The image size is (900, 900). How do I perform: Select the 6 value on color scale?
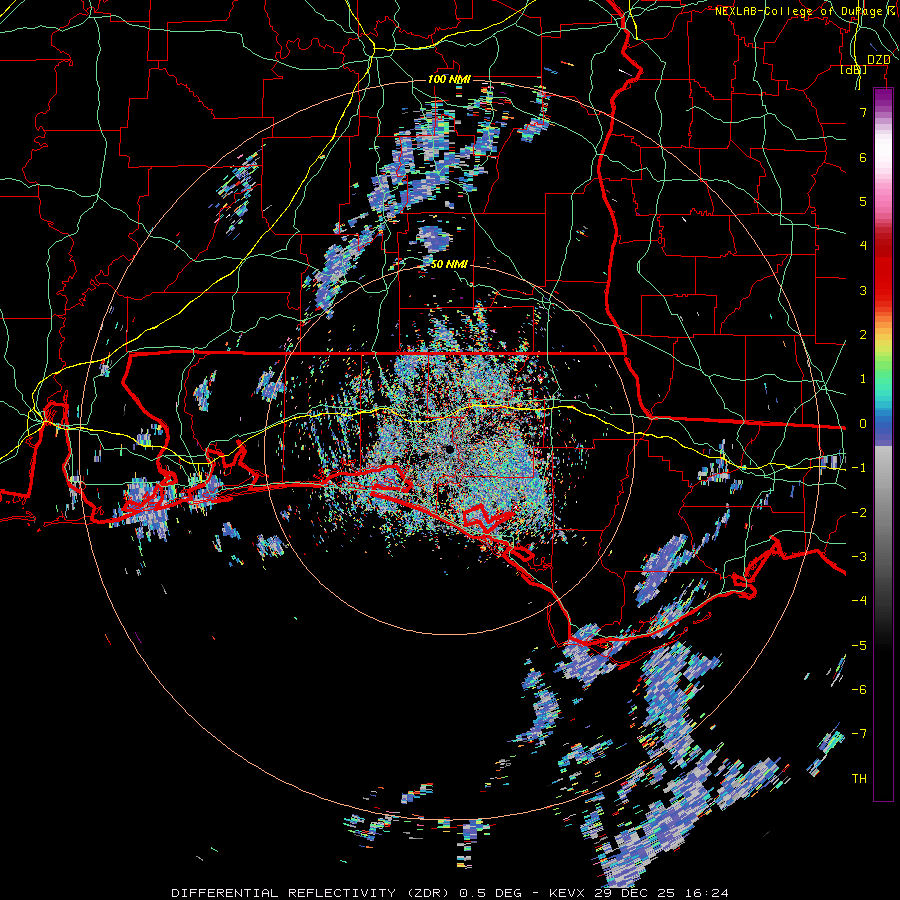863,157
